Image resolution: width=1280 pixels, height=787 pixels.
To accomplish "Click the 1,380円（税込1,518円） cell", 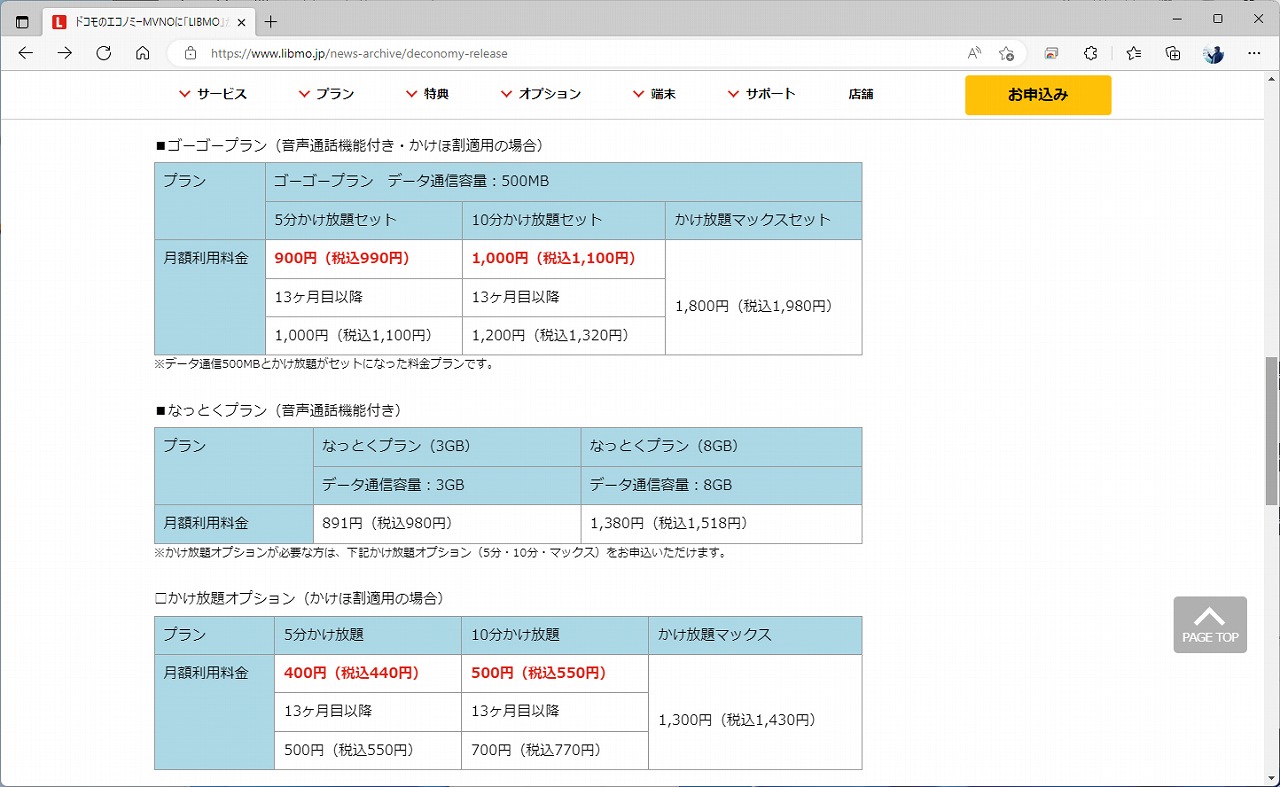I will 721,524.
